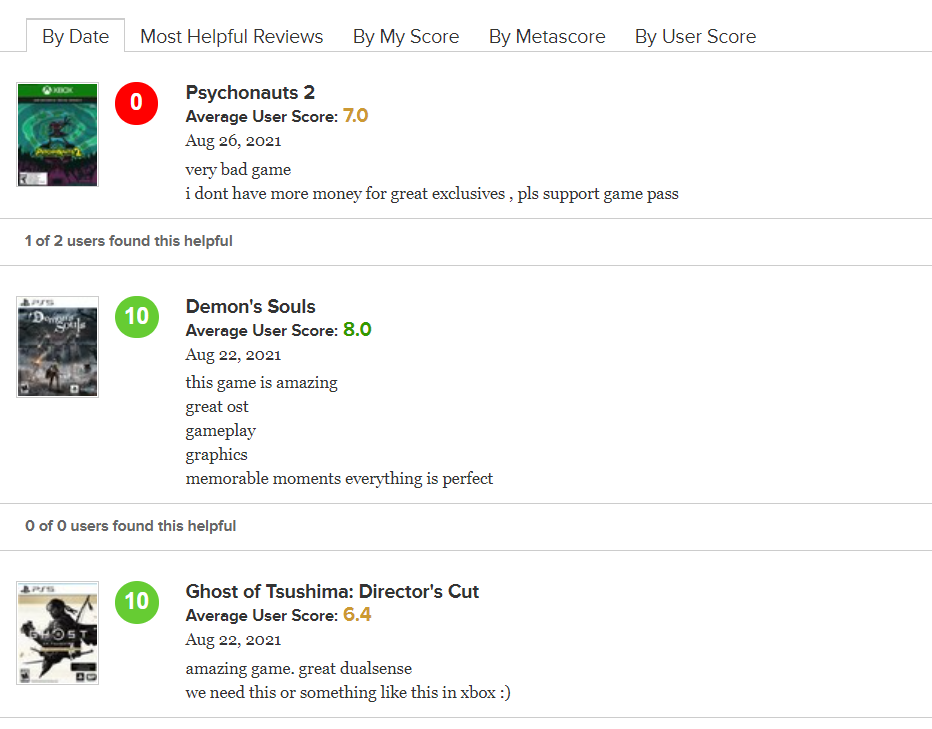Click Demon's Souls average user score 8.0

point(357,330)
